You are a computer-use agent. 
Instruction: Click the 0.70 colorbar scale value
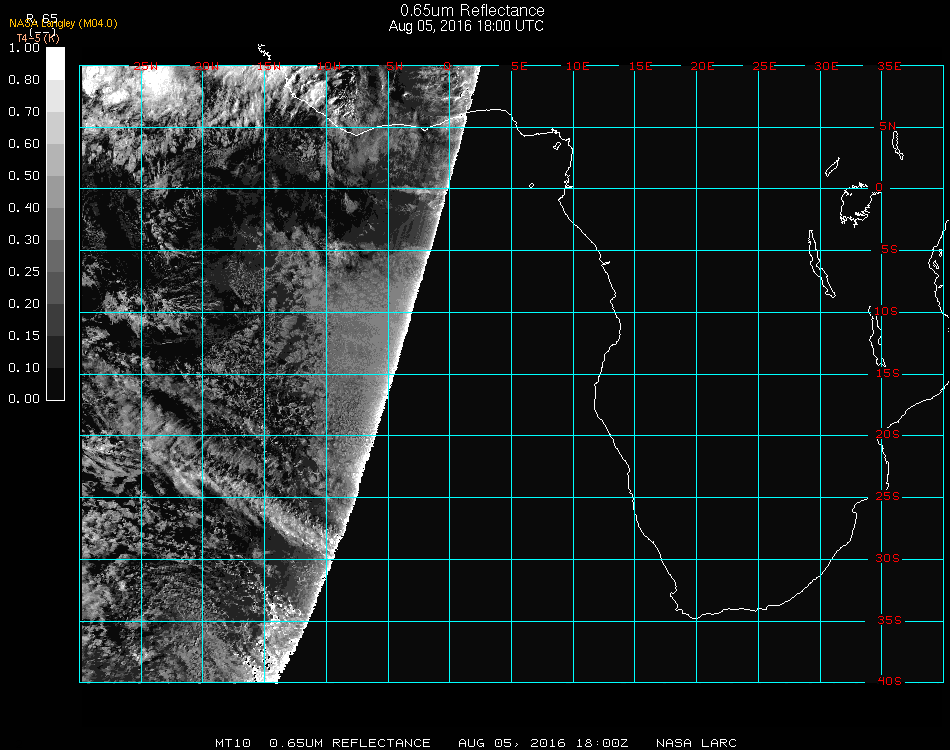24,112
